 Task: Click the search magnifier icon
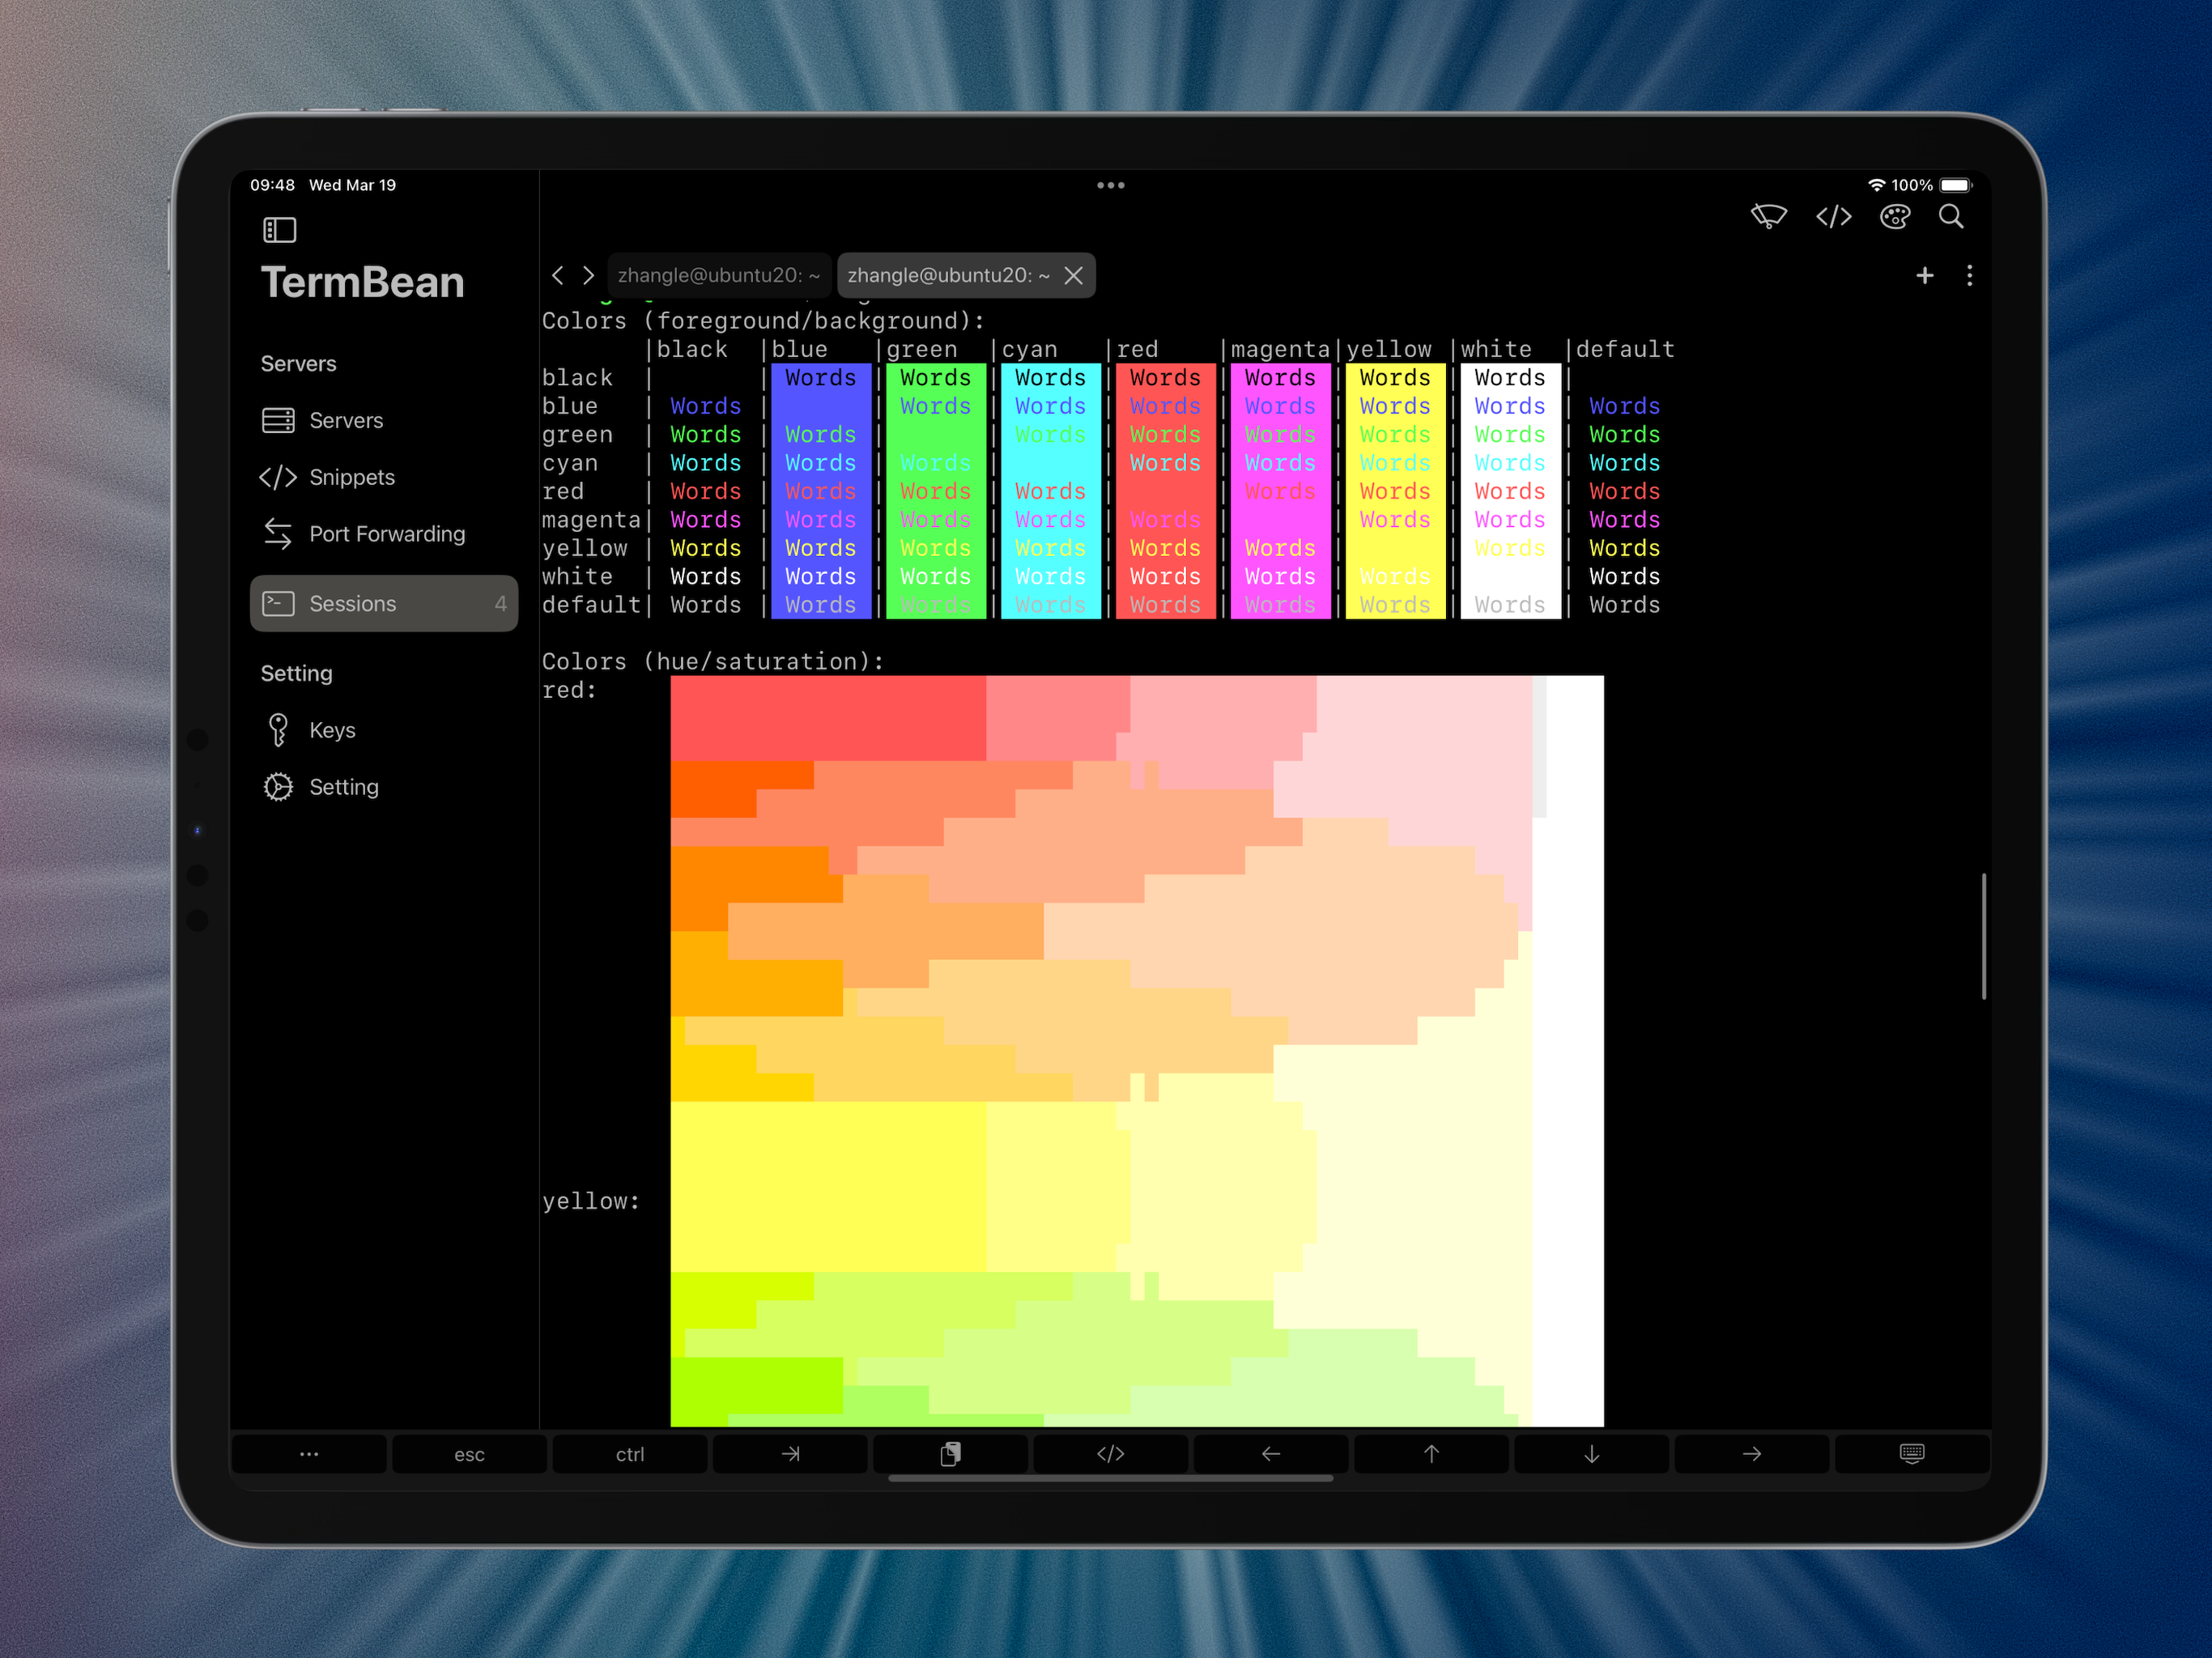(1950, 217)
